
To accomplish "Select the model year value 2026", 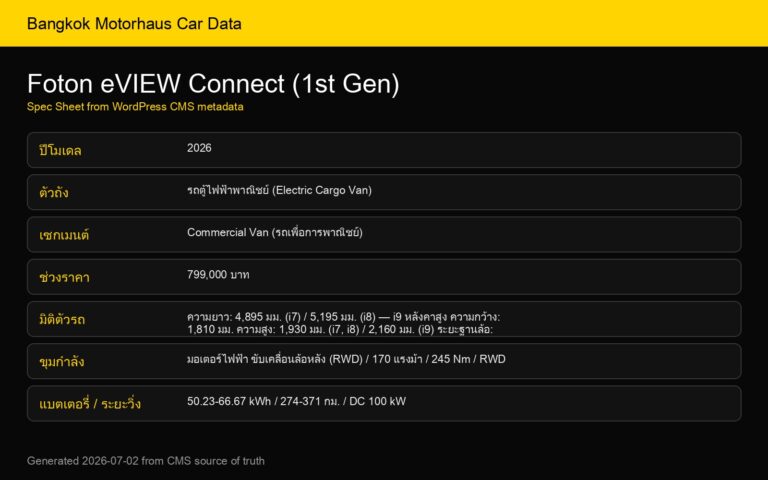I will point(199,148).
